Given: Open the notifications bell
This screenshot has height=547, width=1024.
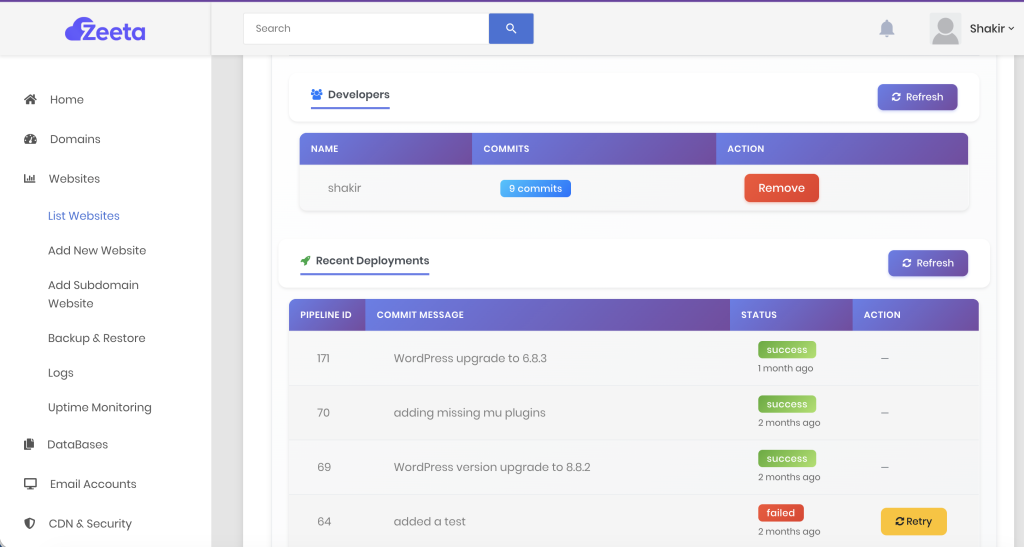Looking at the screenshot, I should pos(886,29).
